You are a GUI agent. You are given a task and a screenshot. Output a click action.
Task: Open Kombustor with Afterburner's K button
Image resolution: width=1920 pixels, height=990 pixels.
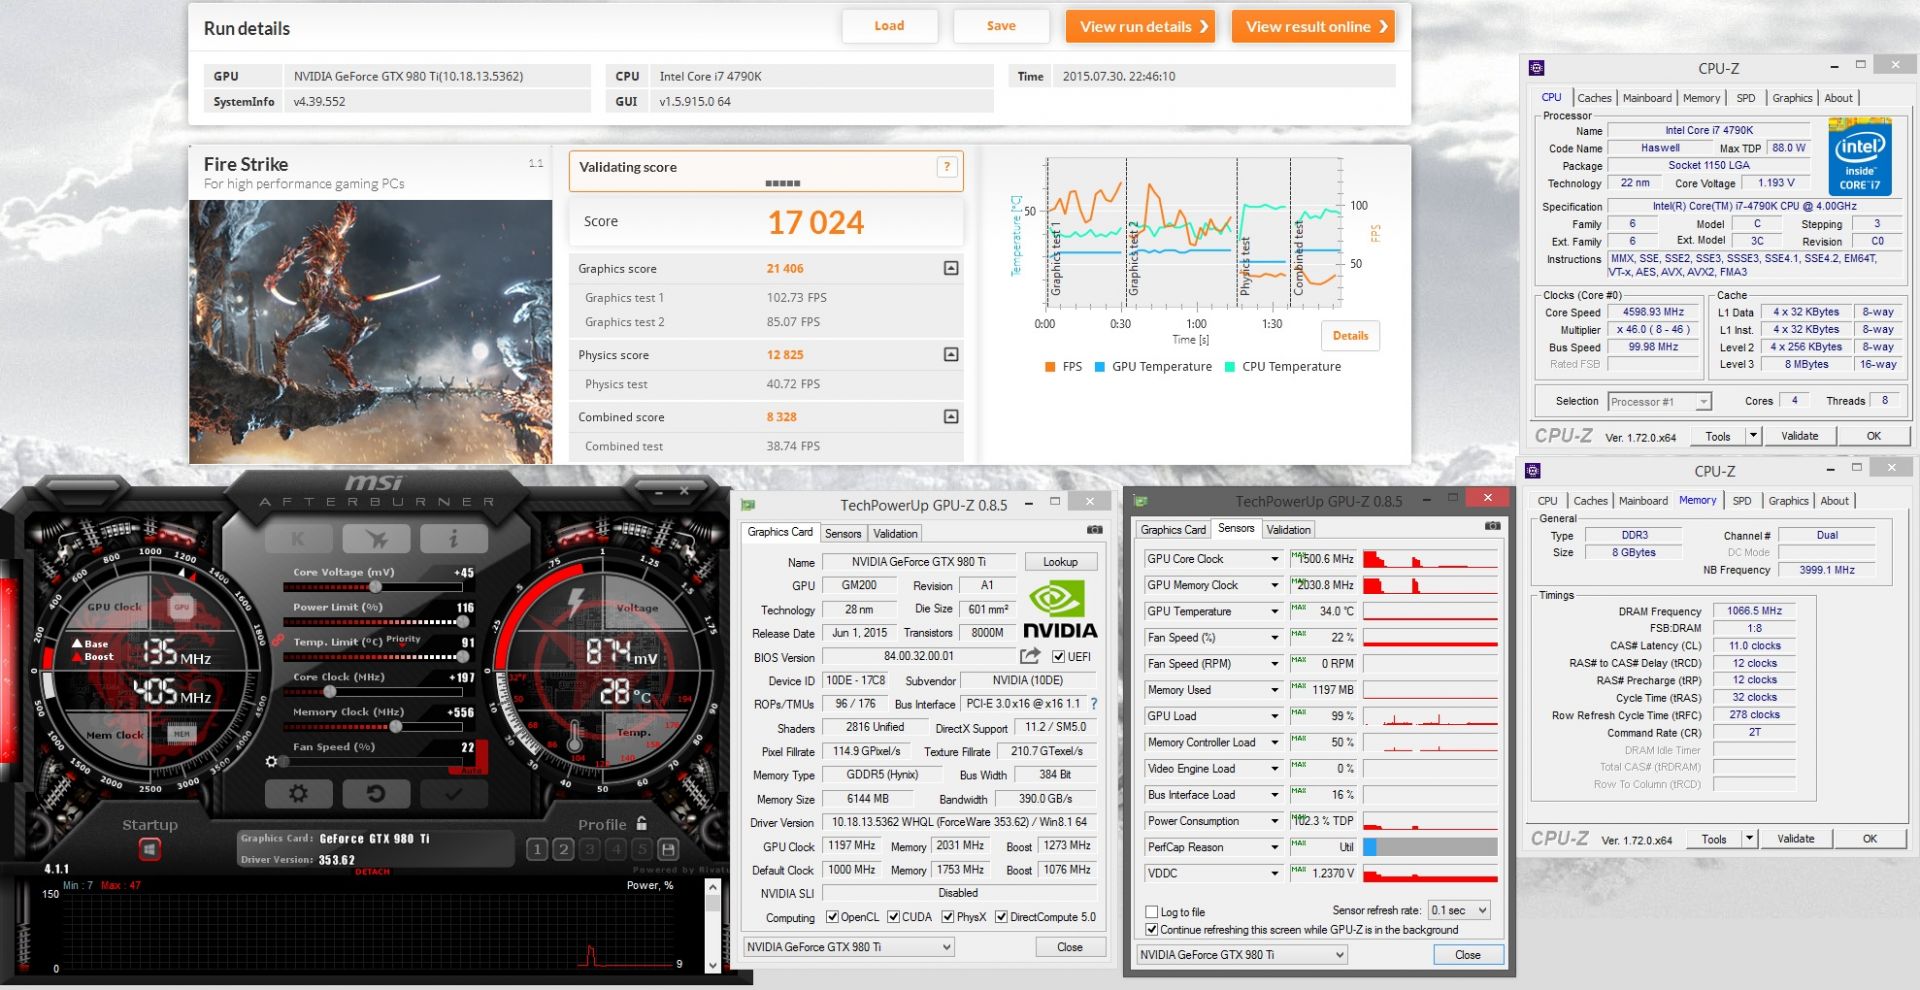298,539
